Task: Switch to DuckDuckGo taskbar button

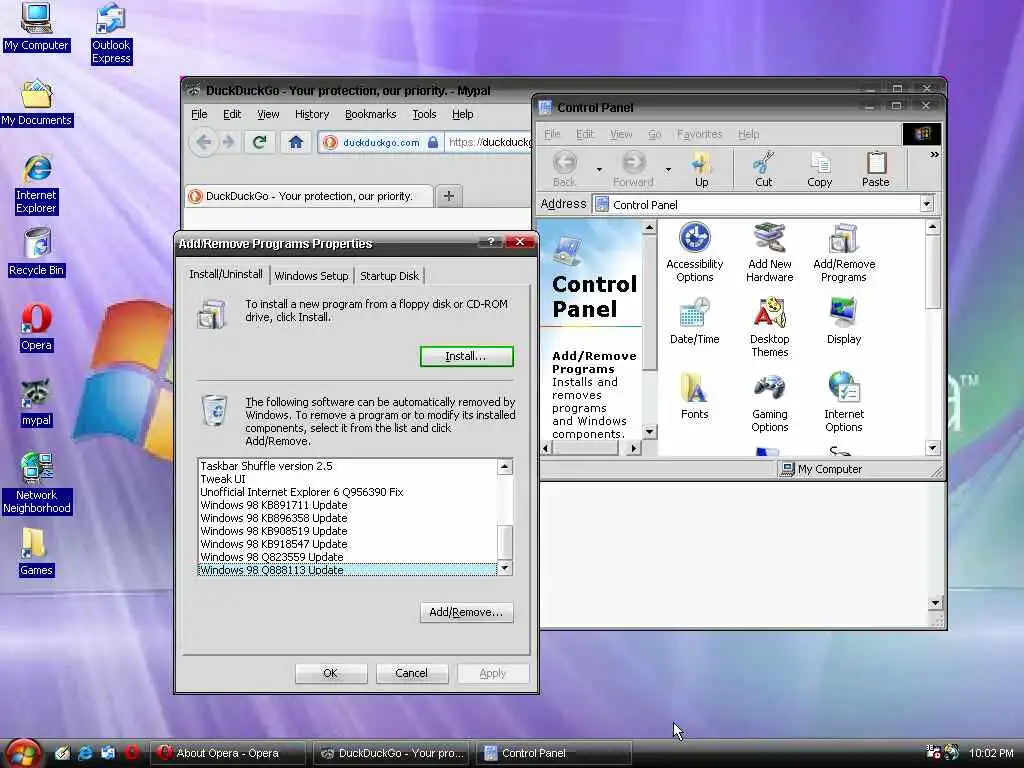Action: point(392,753)
